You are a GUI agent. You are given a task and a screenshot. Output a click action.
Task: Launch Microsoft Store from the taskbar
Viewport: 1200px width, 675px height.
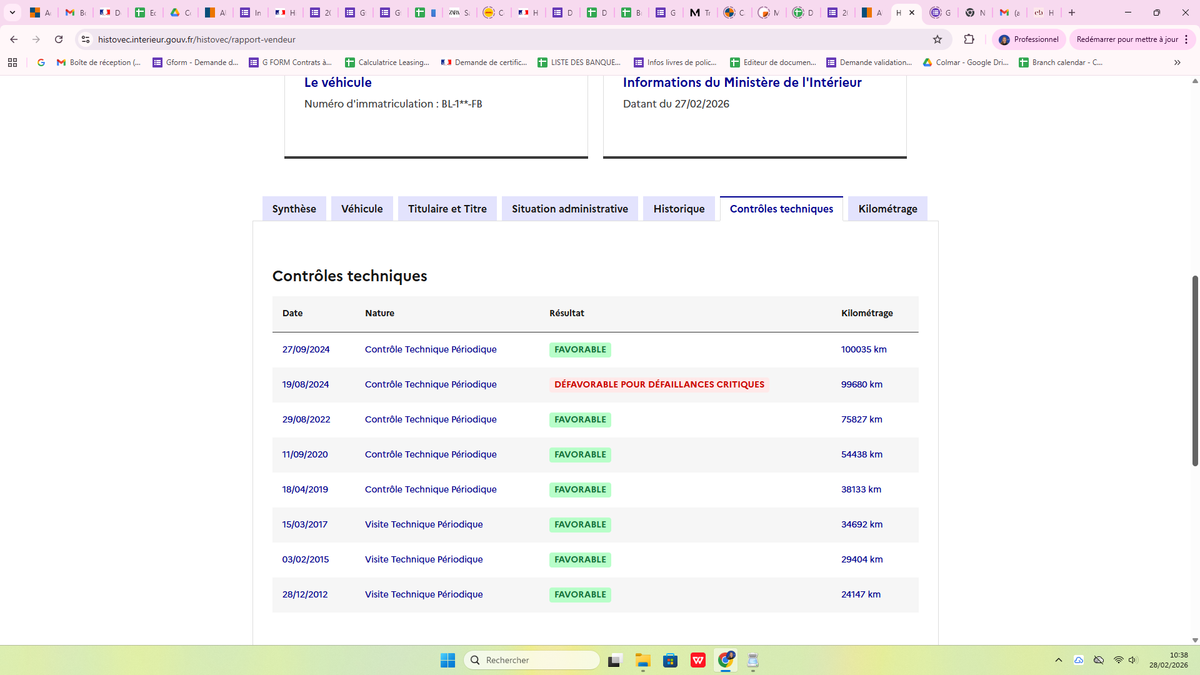(x=670, y=660)
